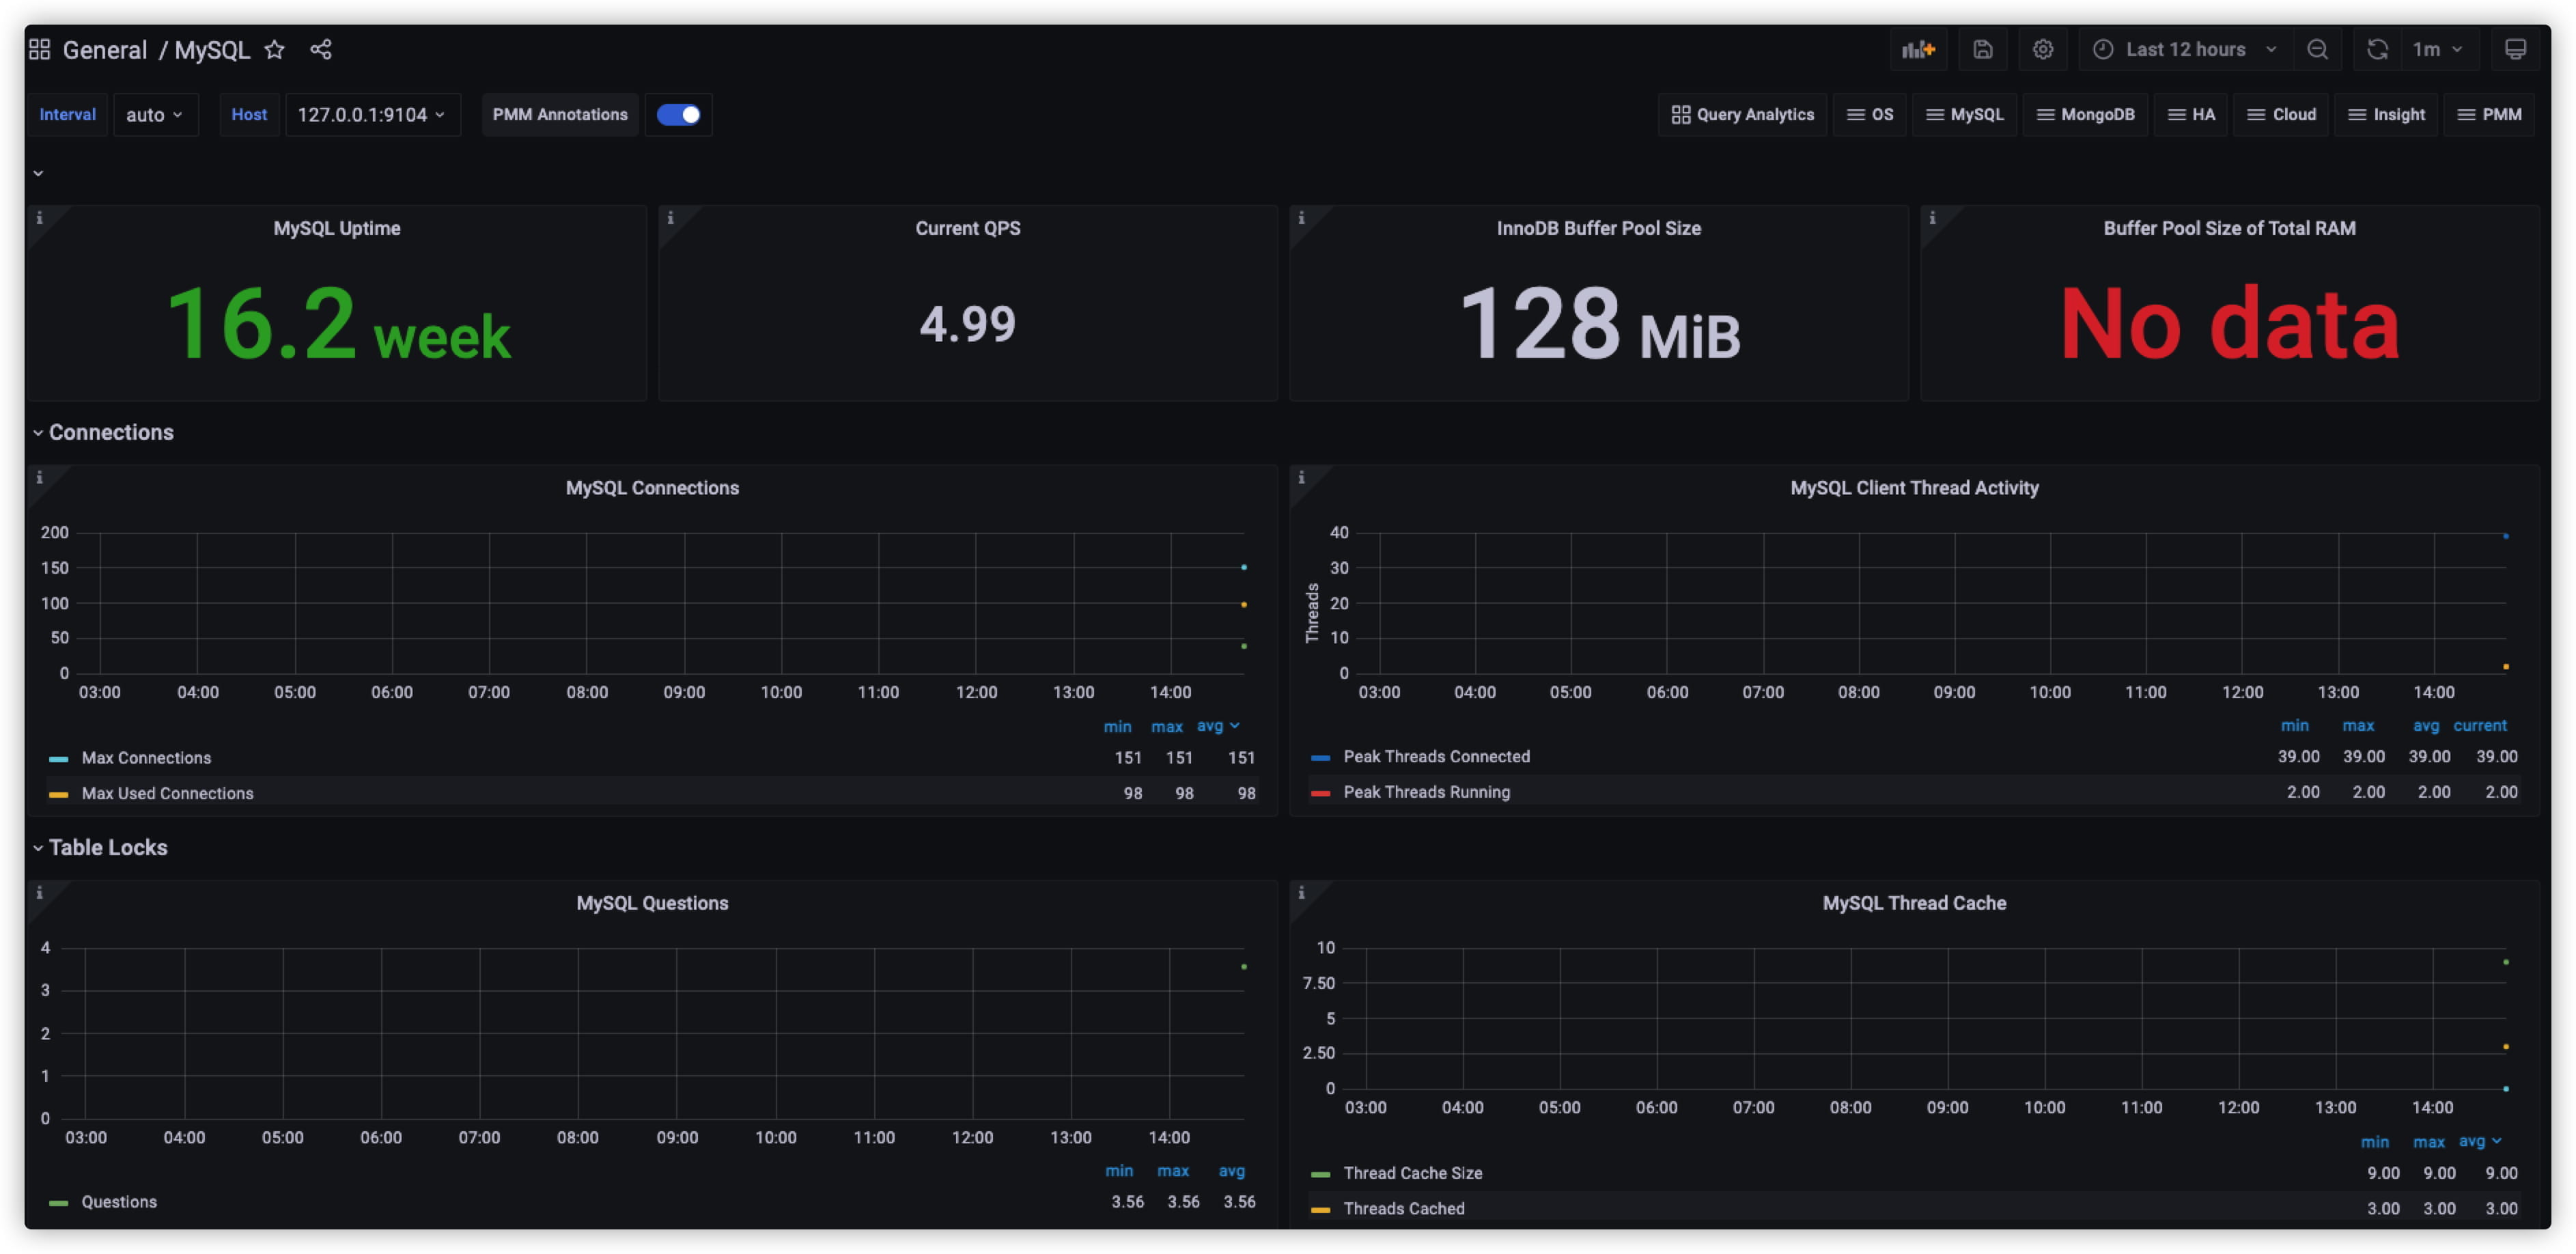The width and height of the screenshot is (2576, 1254).
Task: Open the MySQL dashboards menu
Action: [1964, 114]
